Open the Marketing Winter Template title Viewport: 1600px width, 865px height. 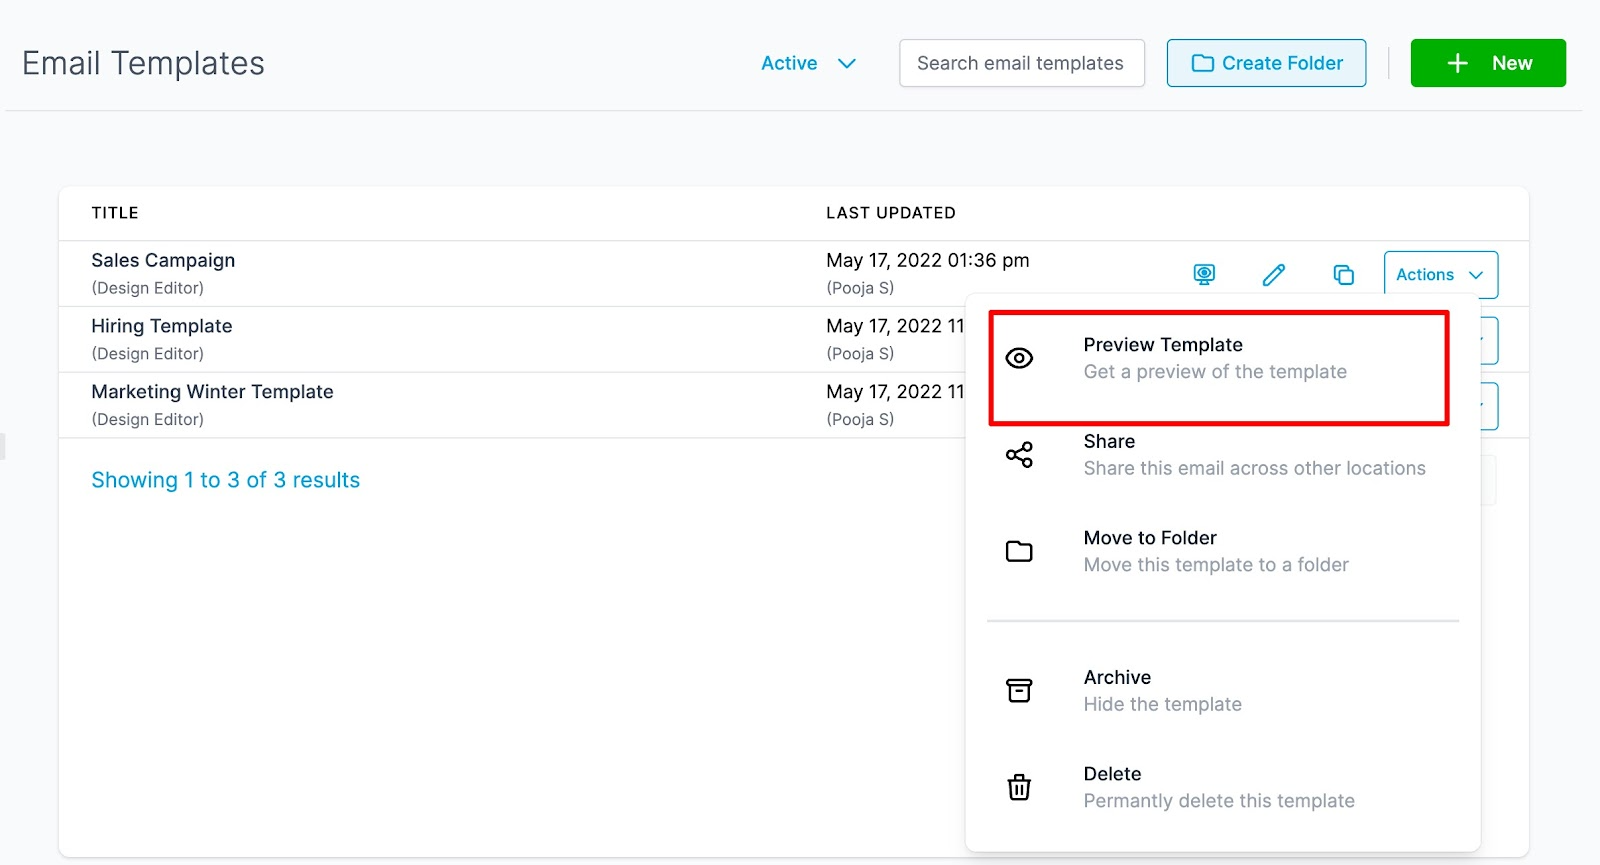212,392
